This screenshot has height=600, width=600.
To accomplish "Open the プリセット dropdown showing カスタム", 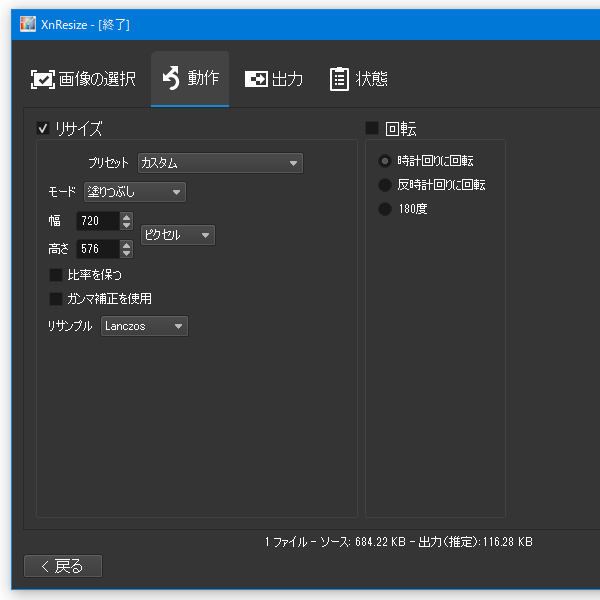I will pos(220,163).
